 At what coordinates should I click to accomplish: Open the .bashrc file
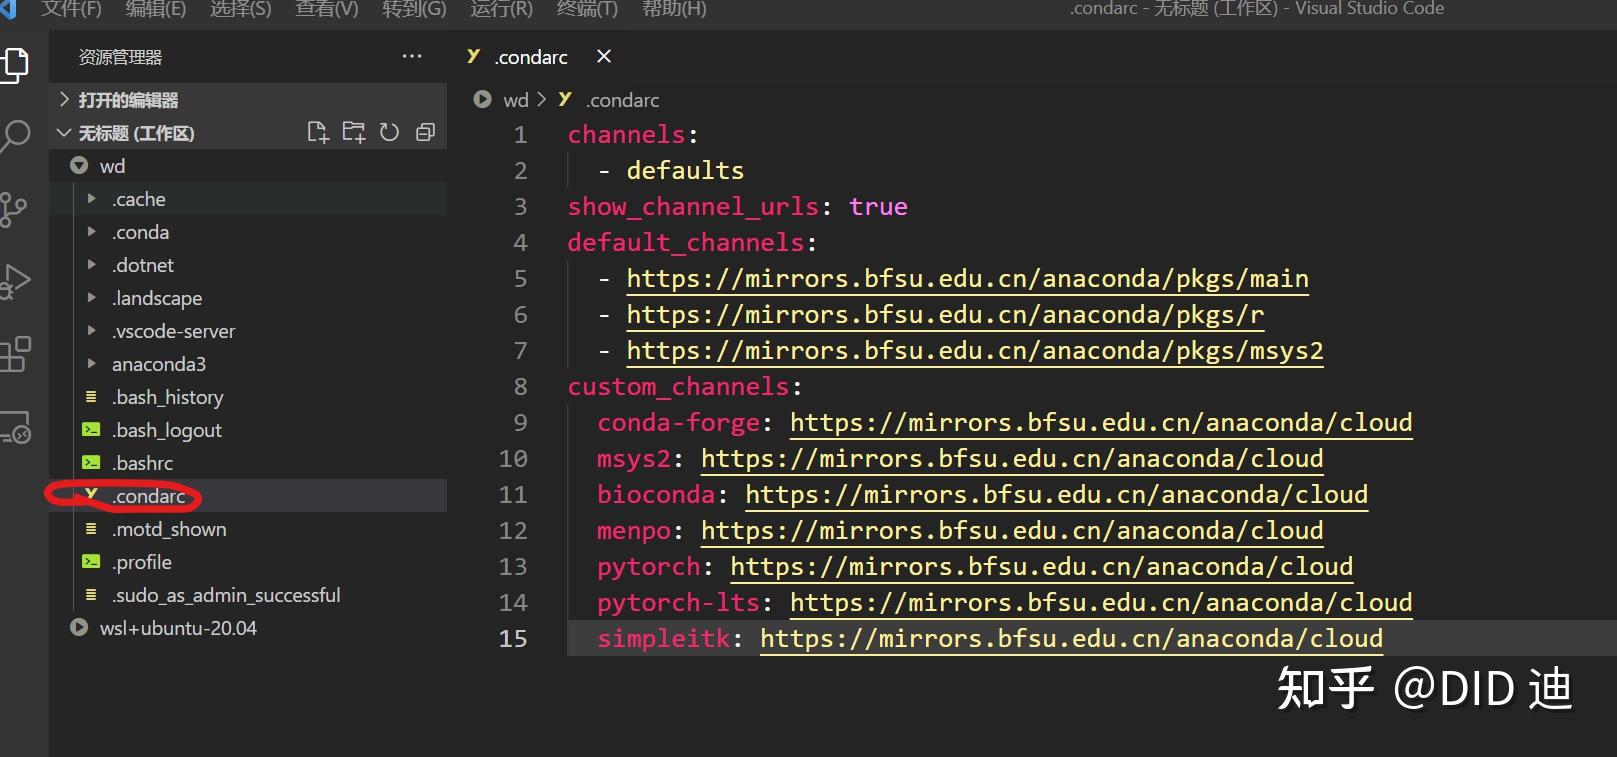248,463
